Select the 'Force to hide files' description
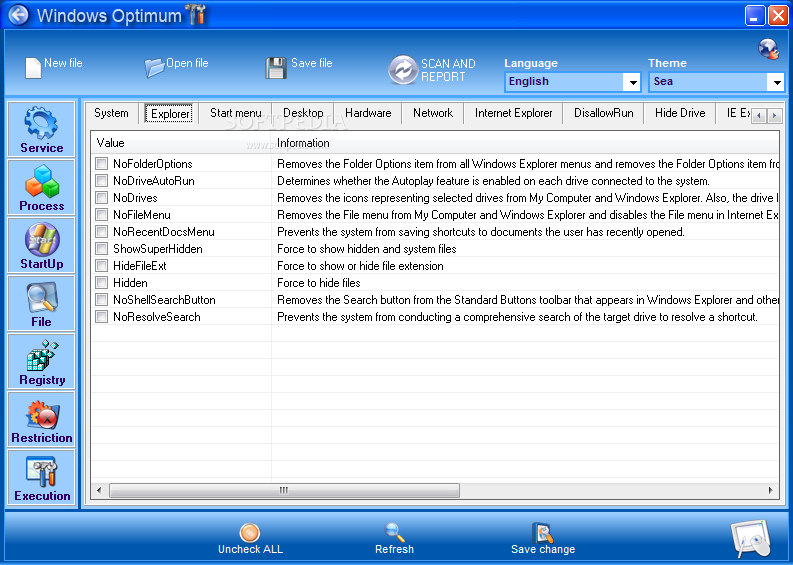 click(319, 283)
